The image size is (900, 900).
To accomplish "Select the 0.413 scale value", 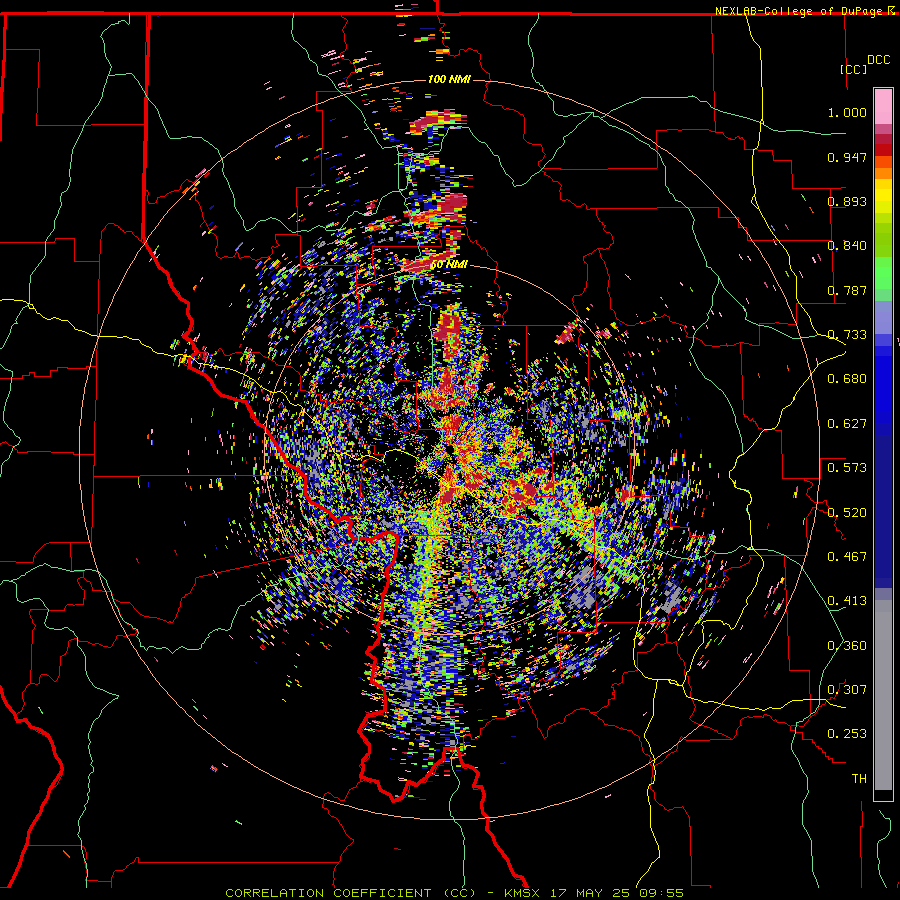I will 847,601.
